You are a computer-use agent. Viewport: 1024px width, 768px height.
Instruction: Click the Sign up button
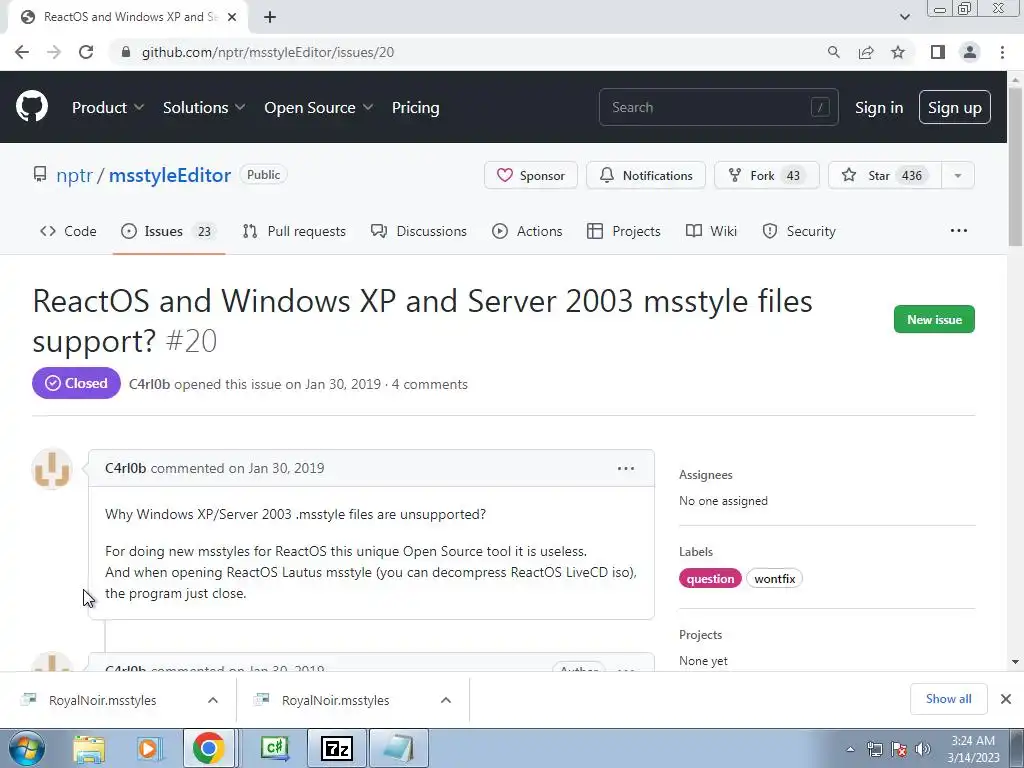tap(955, 107)
